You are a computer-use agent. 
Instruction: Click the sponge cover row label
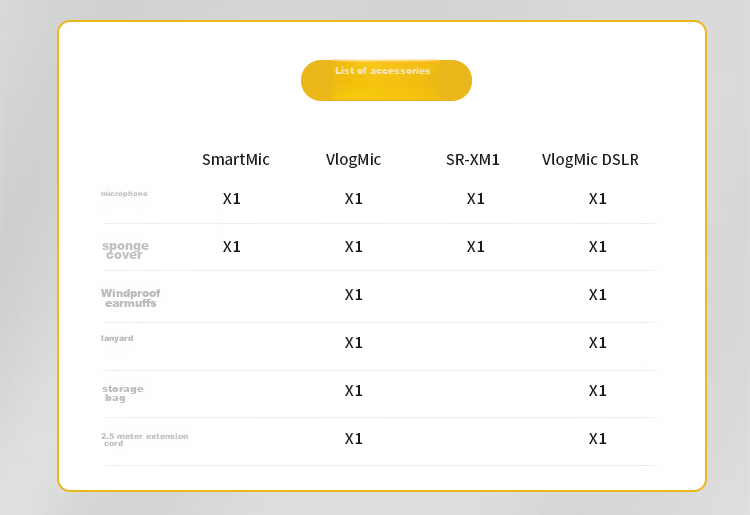click(125, 250)
